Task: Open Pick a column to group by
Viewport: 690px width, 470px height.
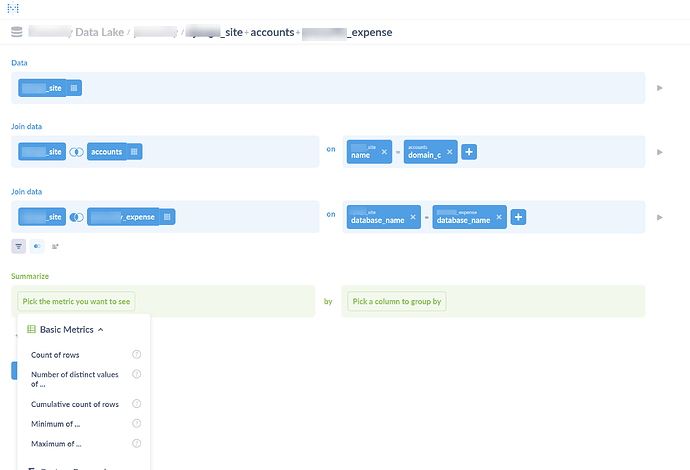Action: pyautogui.click(x=396, y=301)
